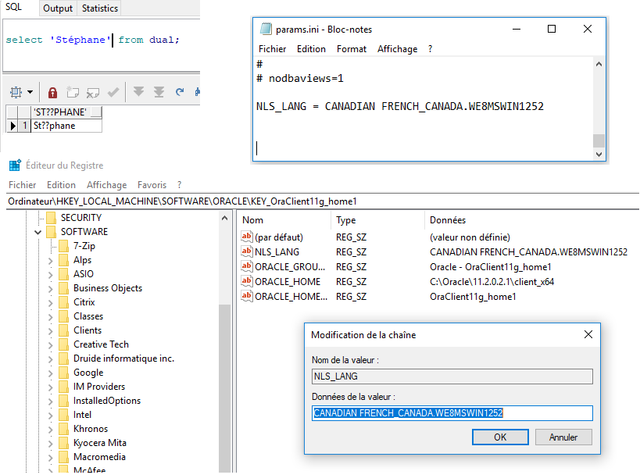Click the SOFTWARE folder icon
This screenshot has width=640, height=474.
[51, 231]
